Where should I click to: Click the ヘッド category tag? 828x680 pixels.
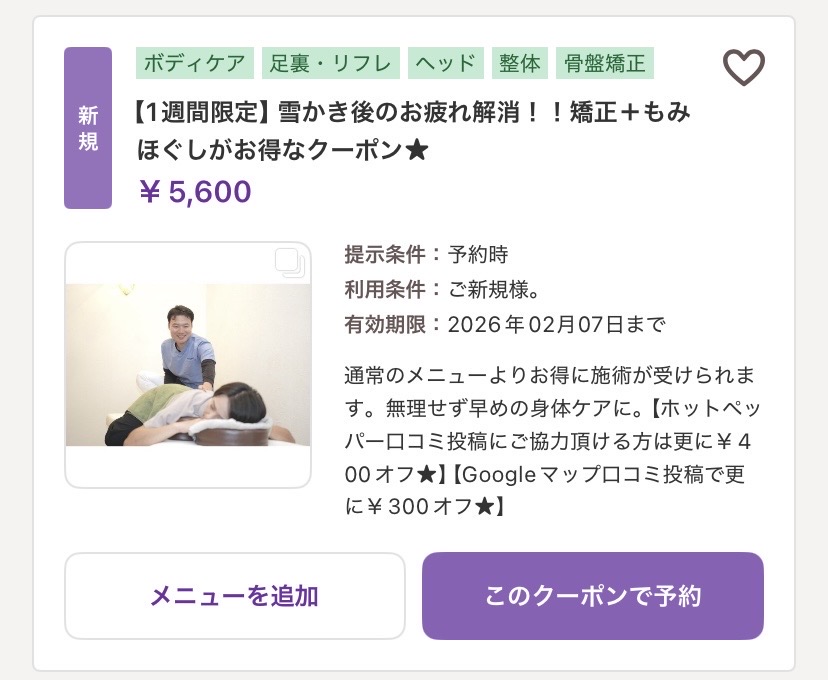click(446, 63)
